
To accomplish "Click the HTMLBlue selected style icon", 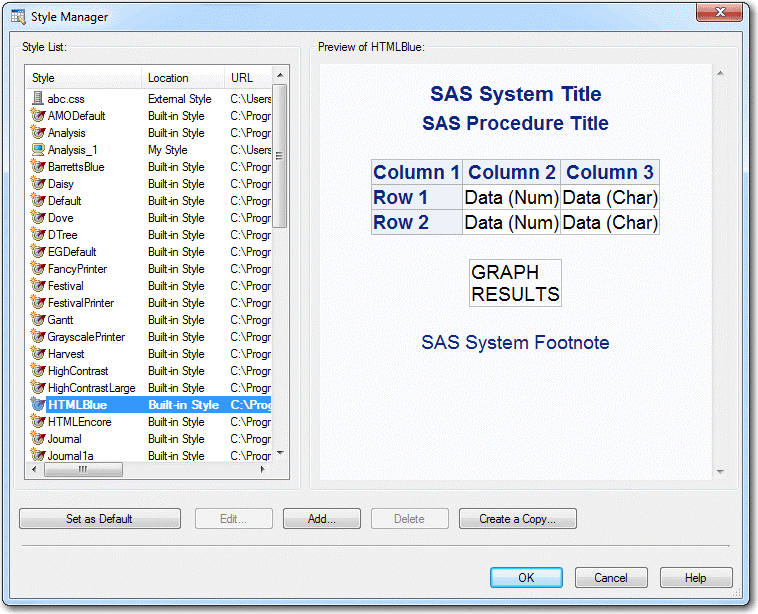I will point(38,405).
